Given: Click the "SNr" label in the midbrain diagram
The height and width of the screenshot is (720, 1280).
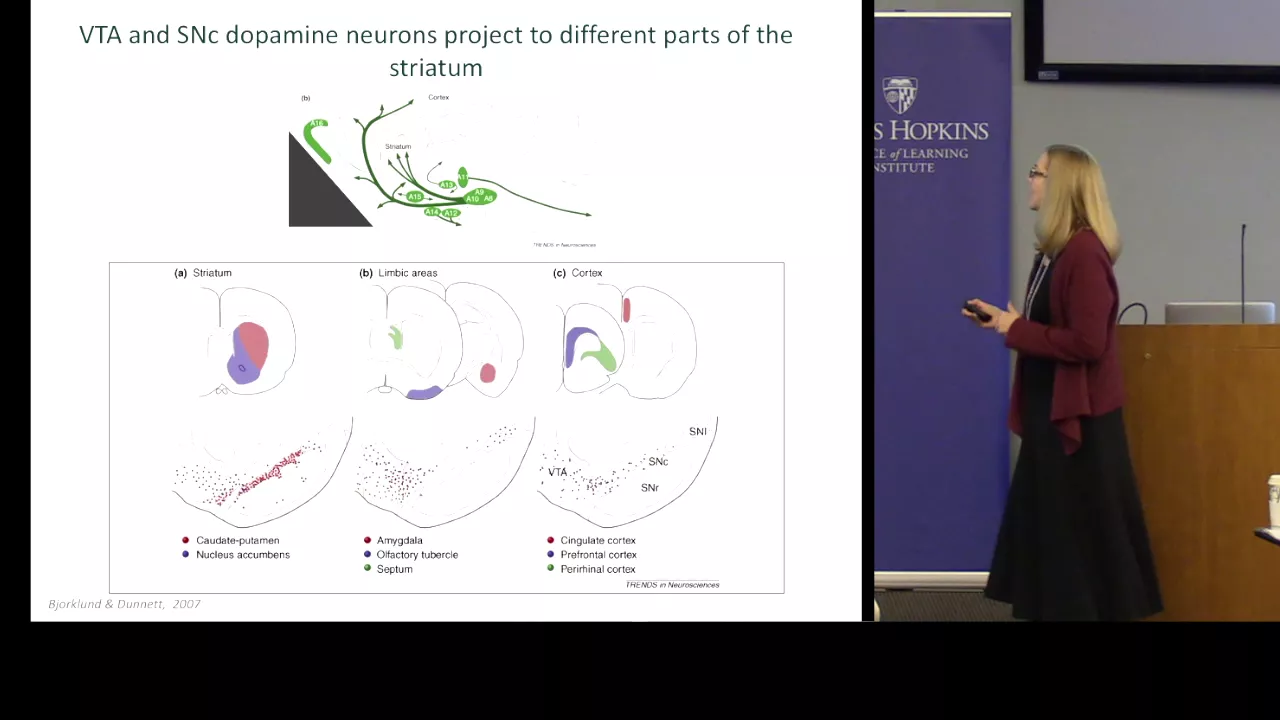Looking at the screenshot, I should tap(650, 488).
